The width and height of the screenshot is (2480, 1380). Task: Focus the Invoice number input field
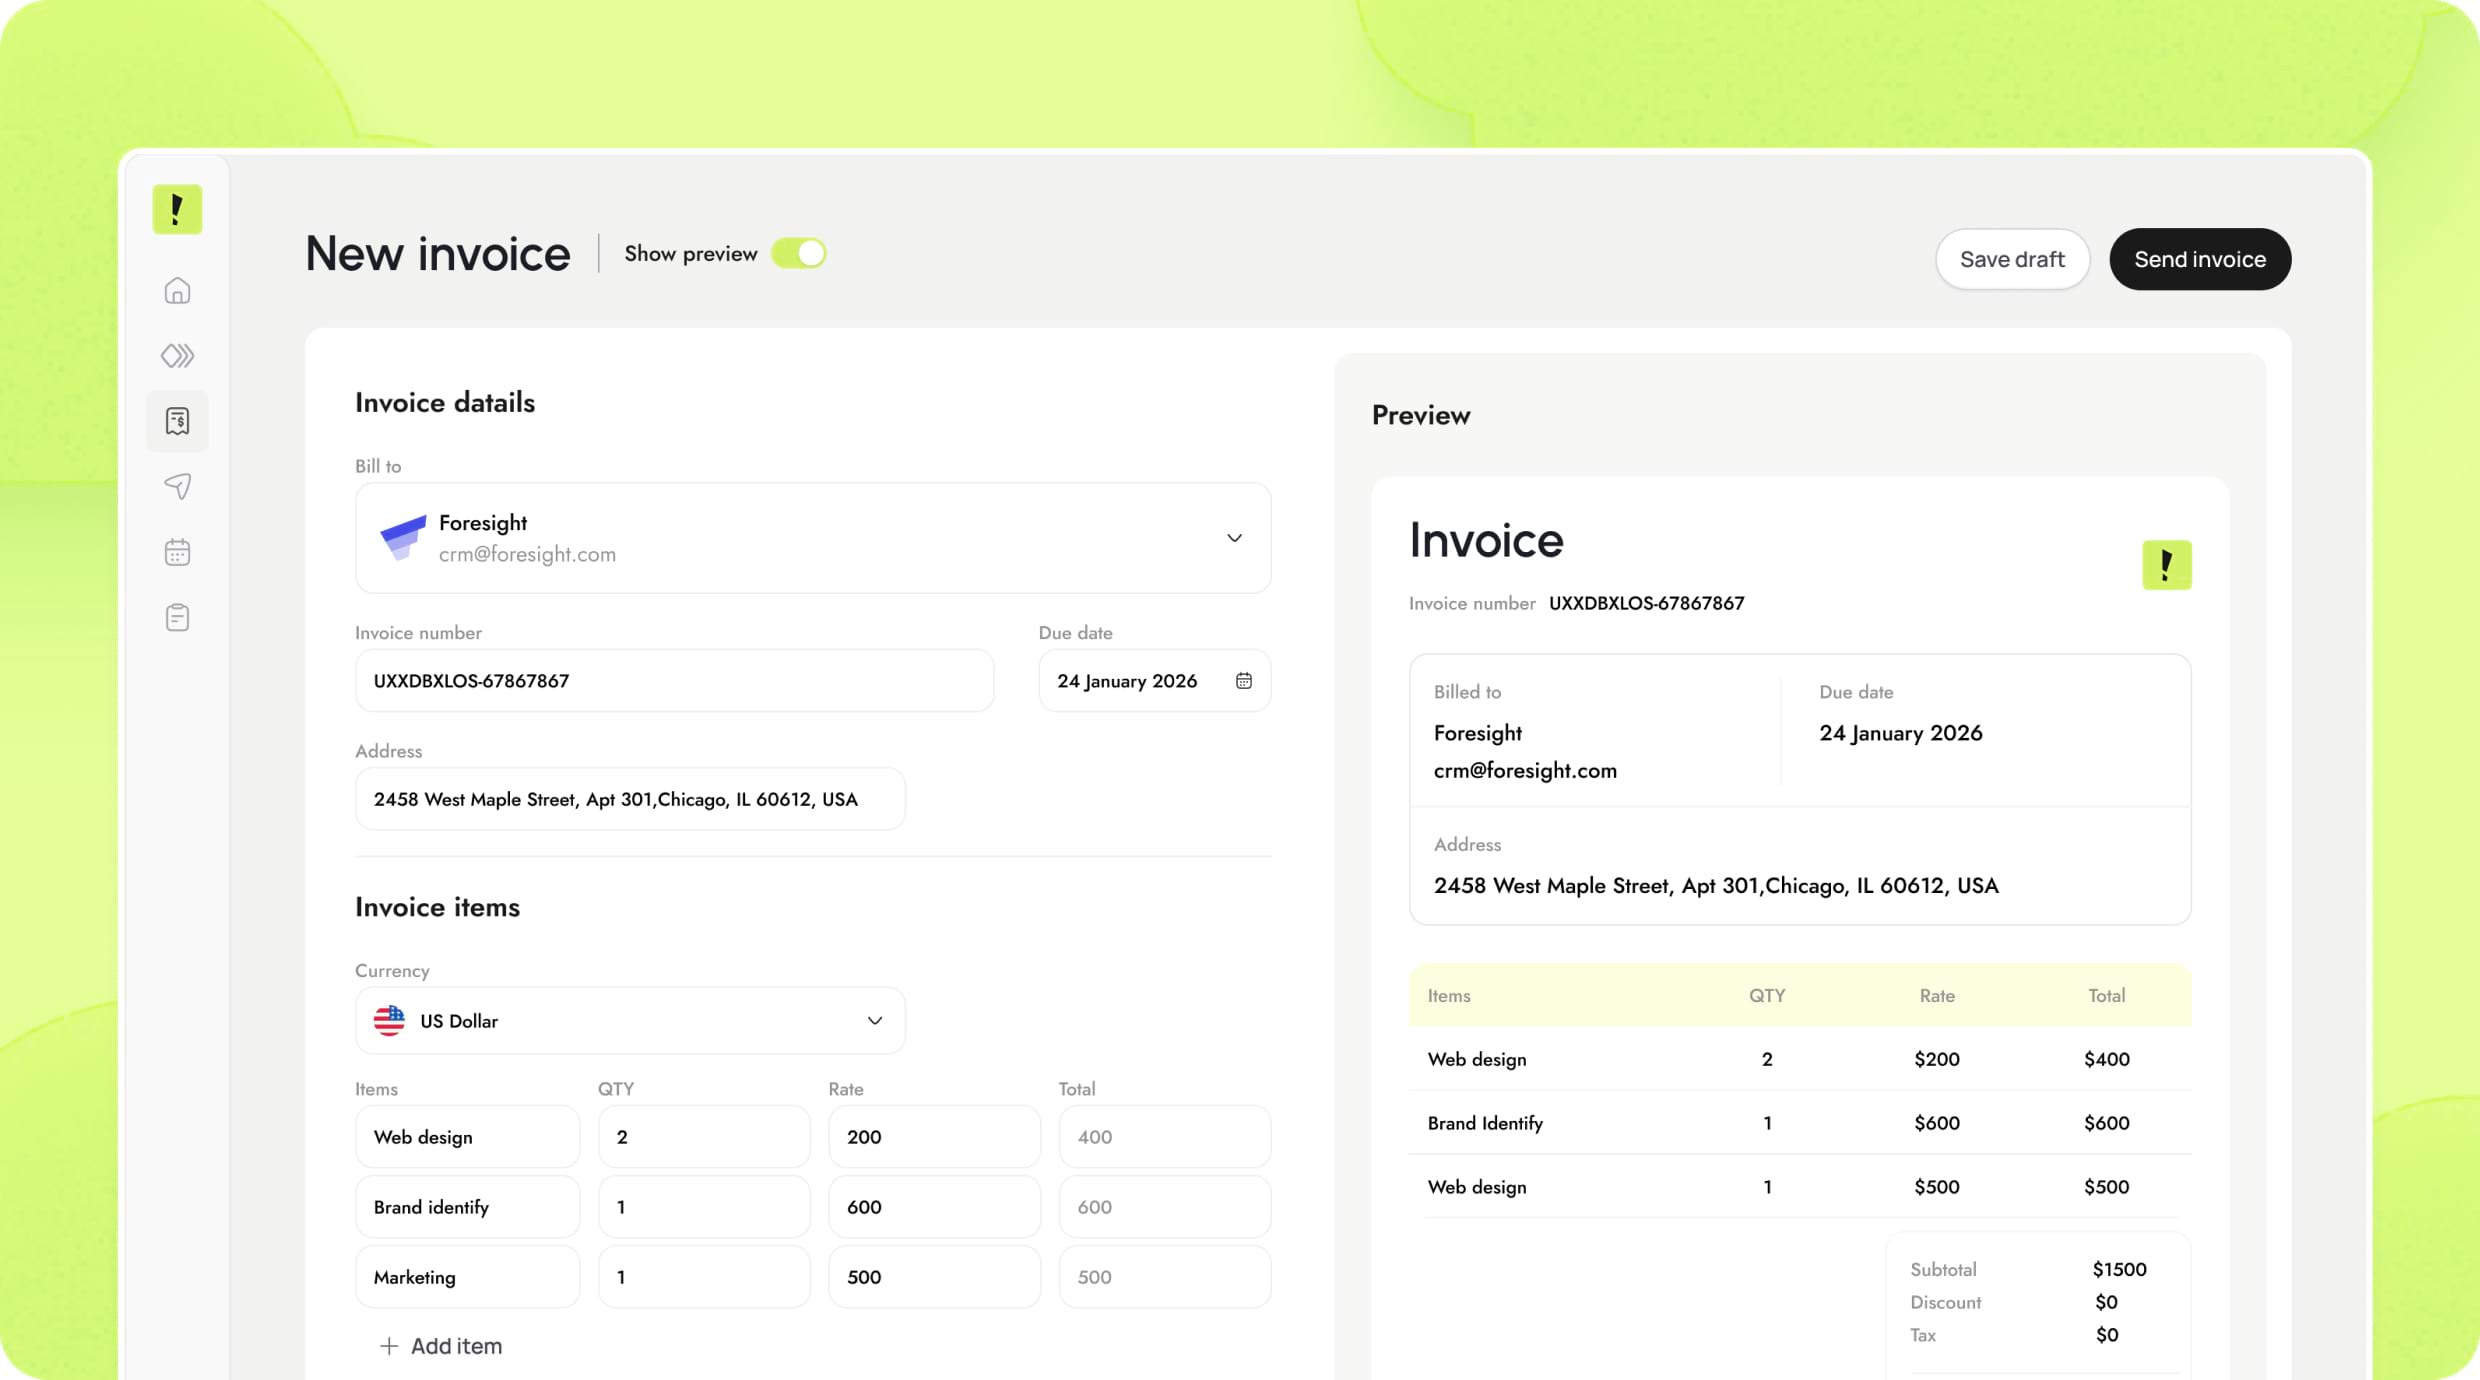click(x=674, y=681)
